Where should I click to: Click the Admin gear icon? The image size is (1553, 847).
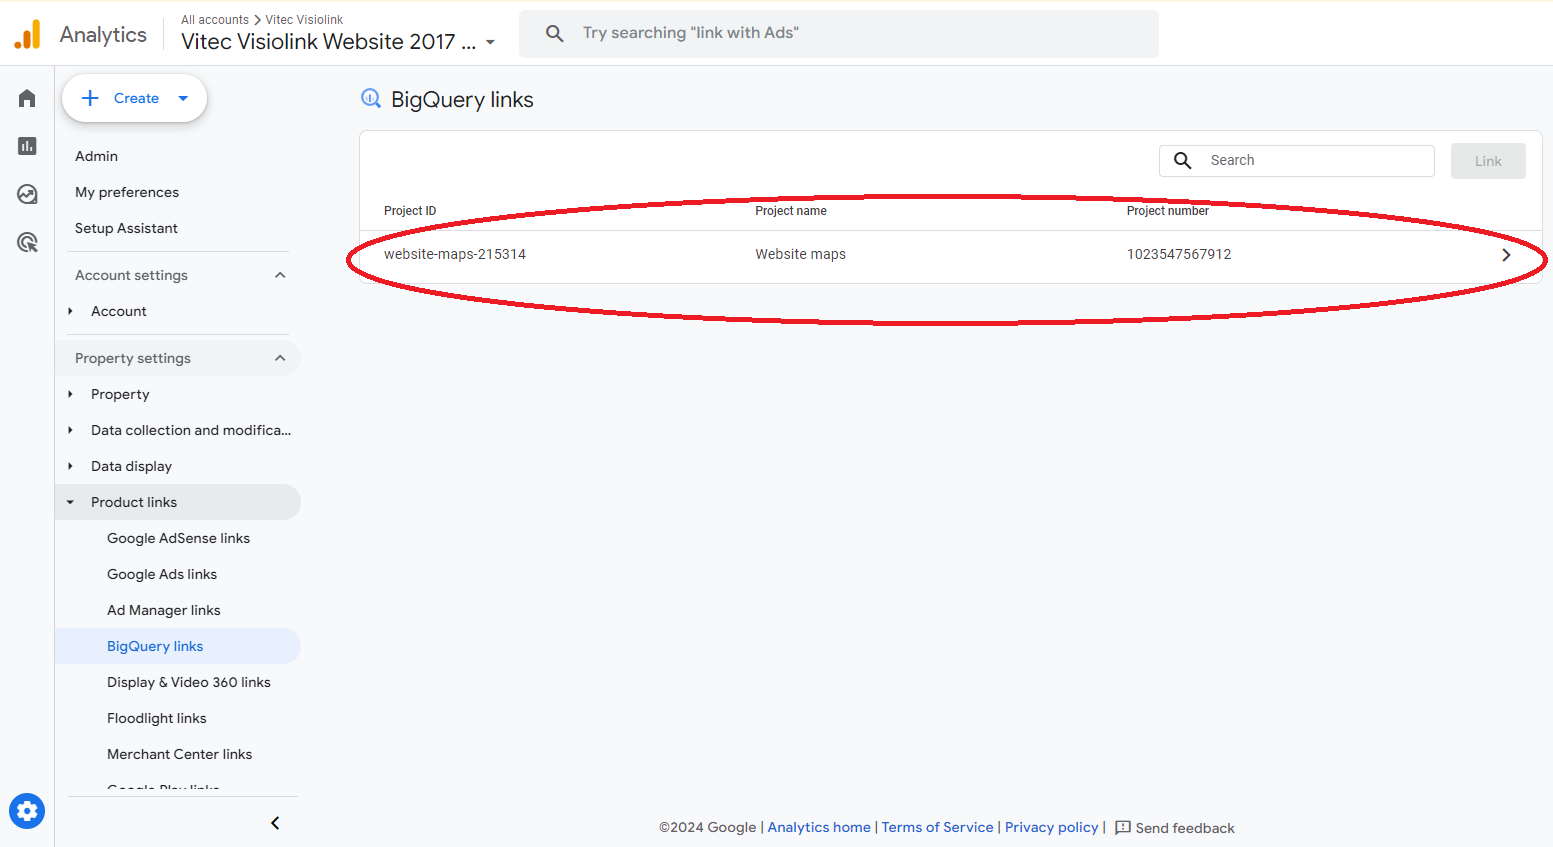pos(27,811)
